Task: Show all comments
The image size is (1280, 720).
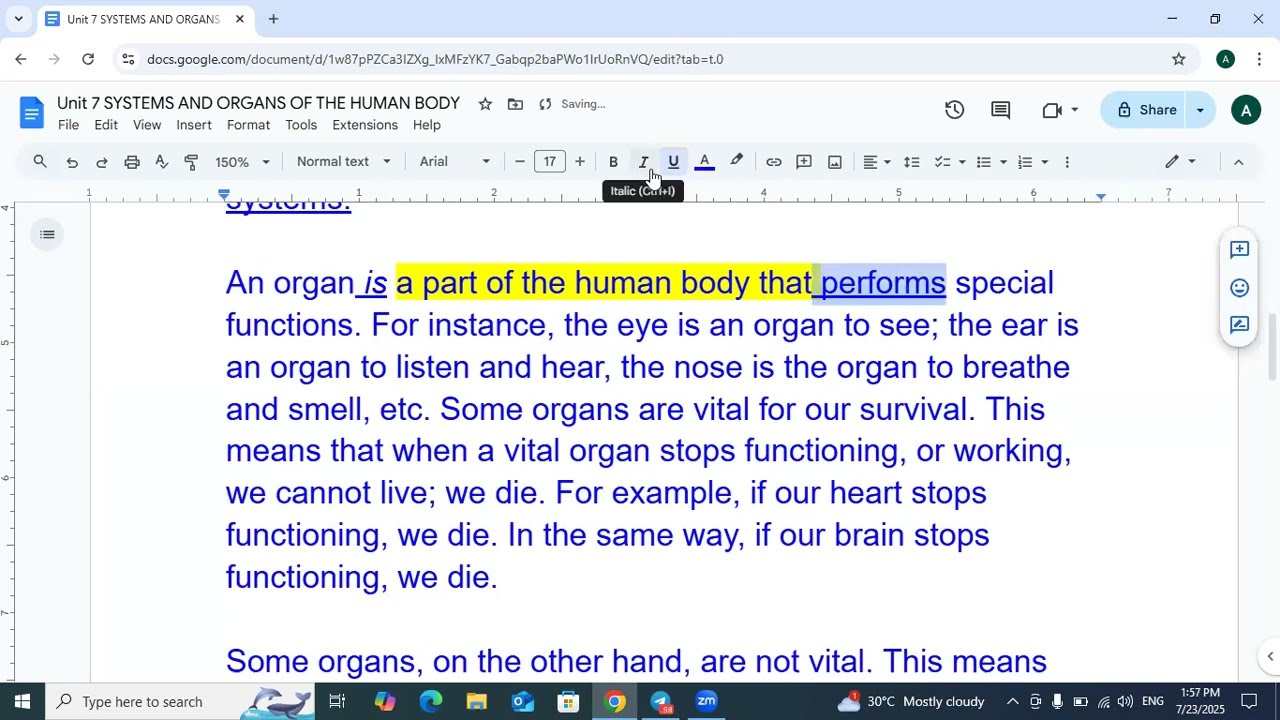Action: click(x=1000, y=110)
